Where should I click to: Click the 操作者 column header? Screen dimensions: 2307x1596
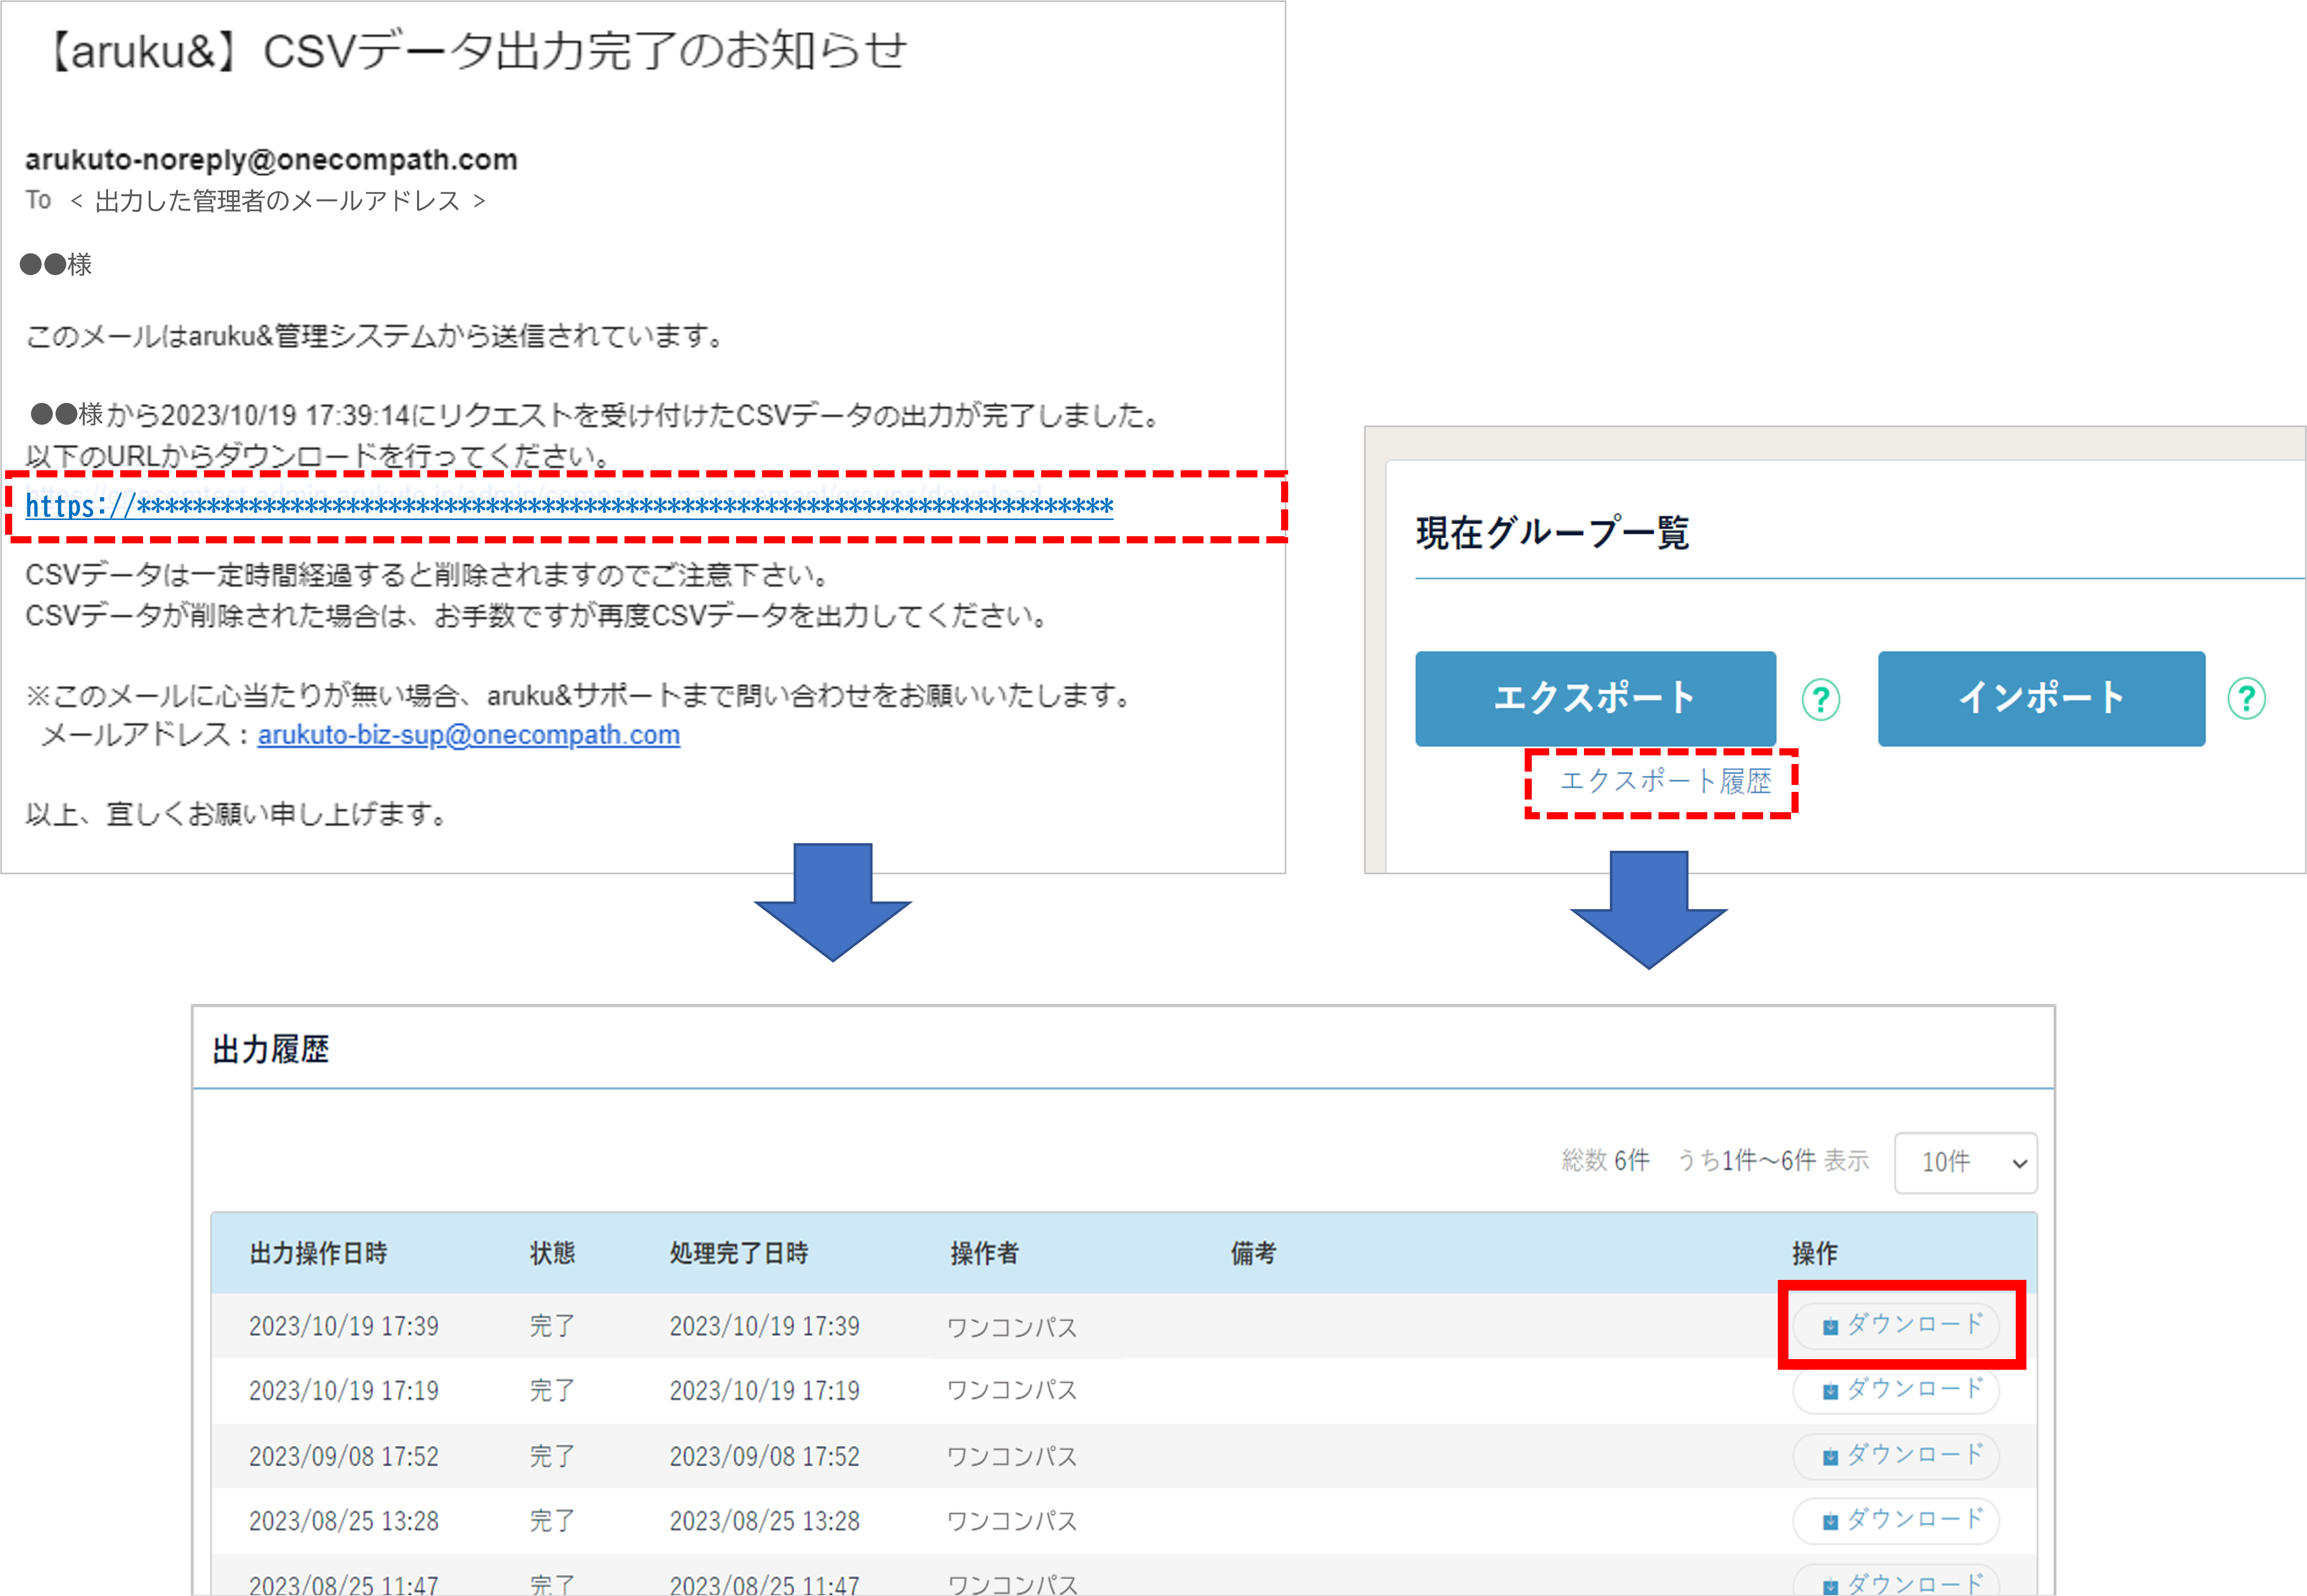984,1253
